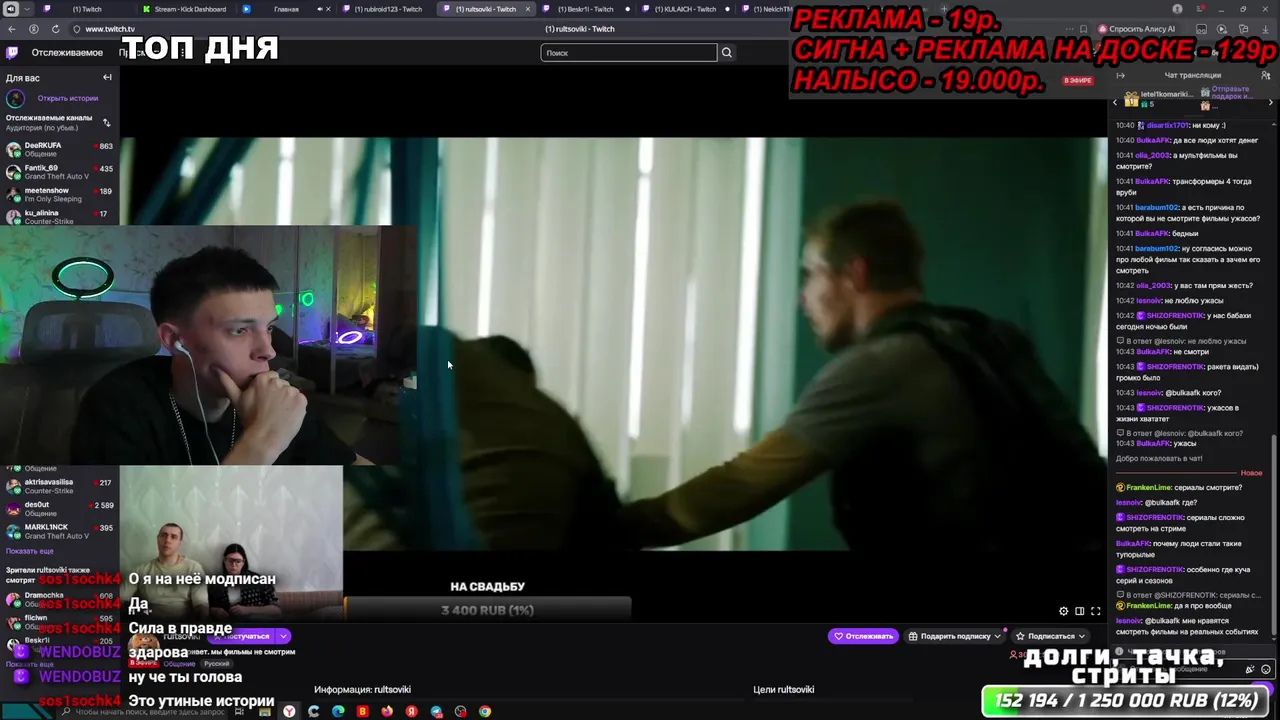The width and height of the screenshot is (1280, 720).
Task: Open Google Chrome from the taskbar
Action: (485, 711)
